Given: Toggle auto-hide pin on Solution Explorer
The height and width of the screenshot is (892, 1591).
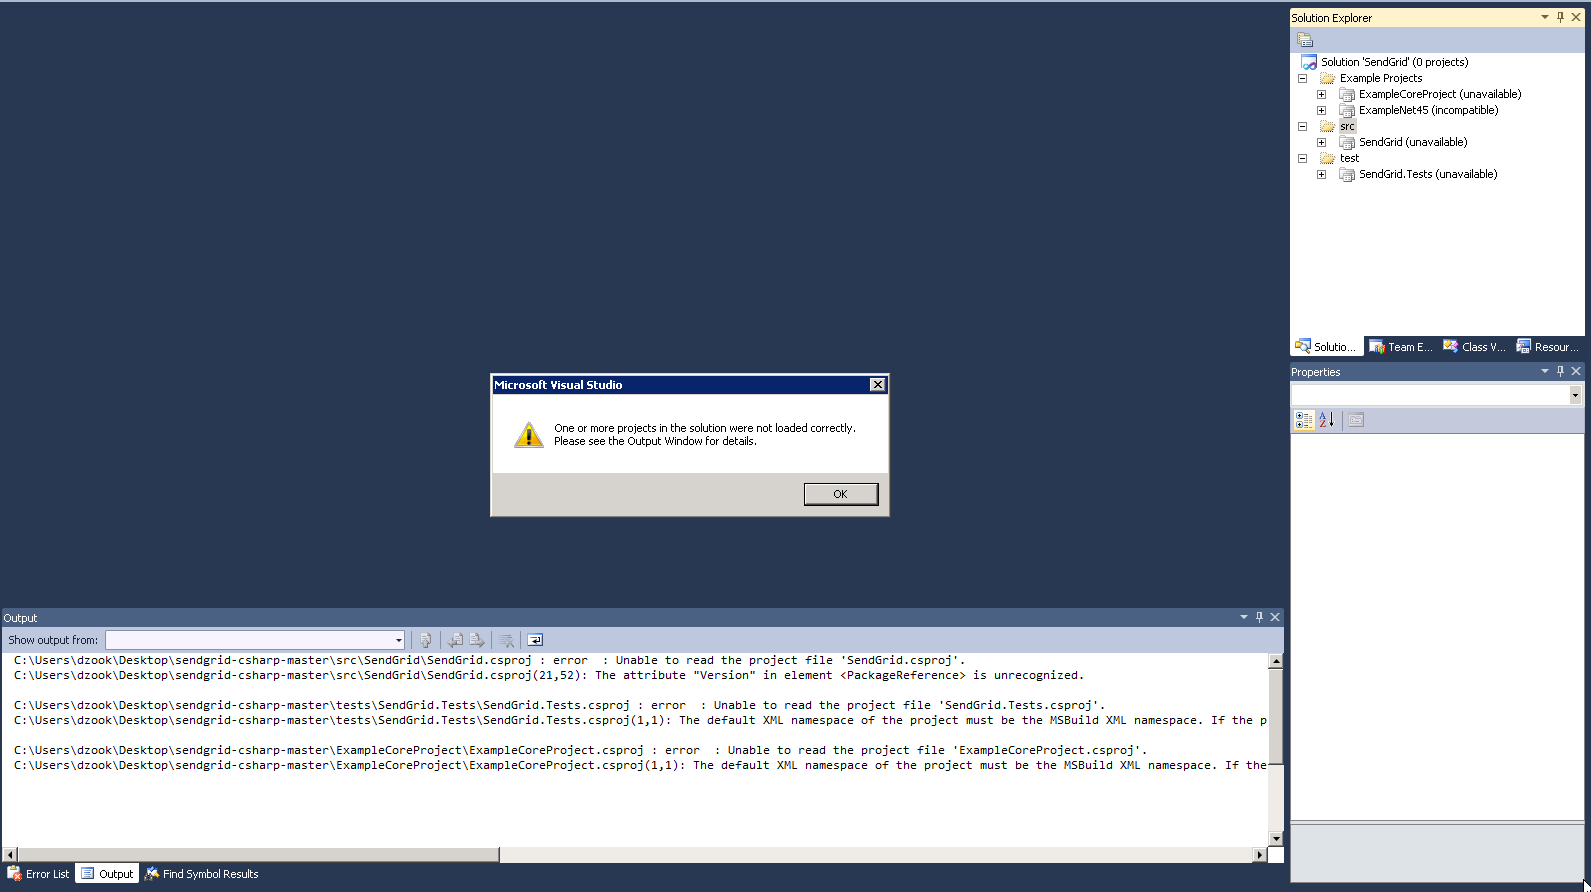Looking at the screenshot, I should (1560, 17).
